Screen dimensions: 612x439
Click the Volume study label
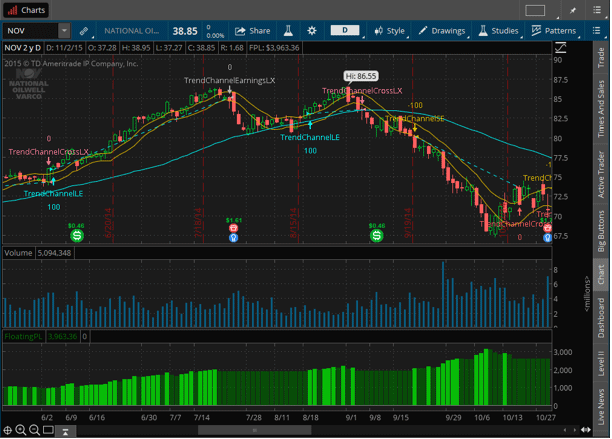pos(18,253)
